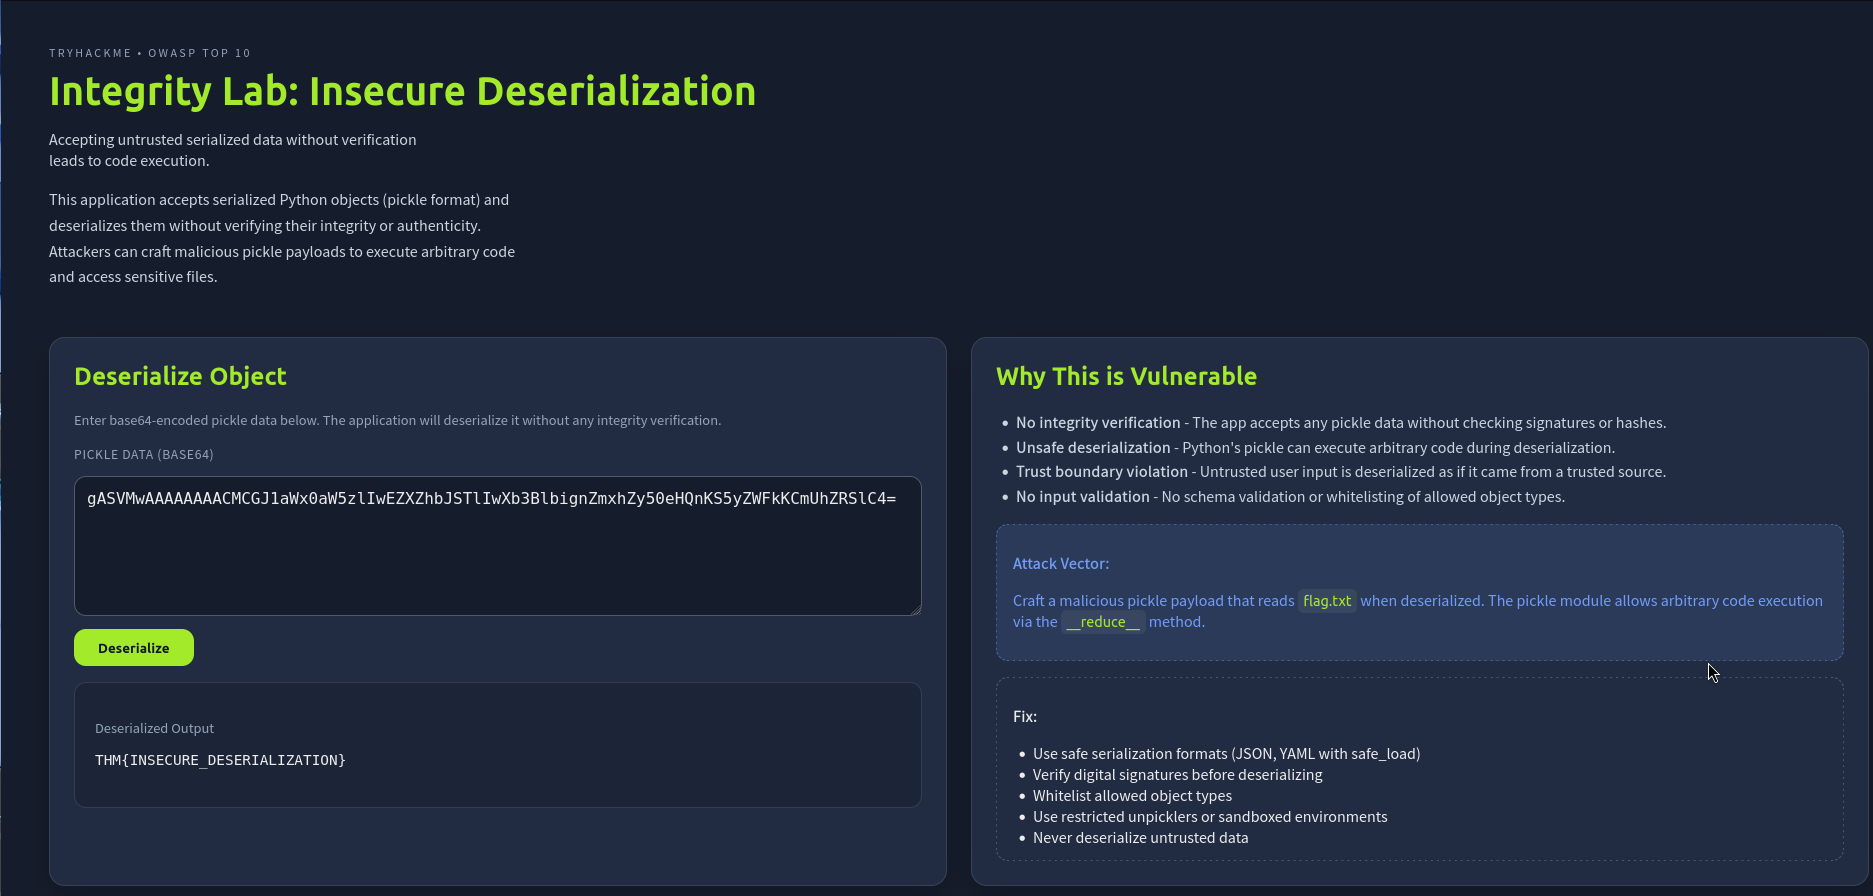Viewport: 1873px width, 896px height.
Task: Click the Deserialized Output label
Action: (154, 729)
